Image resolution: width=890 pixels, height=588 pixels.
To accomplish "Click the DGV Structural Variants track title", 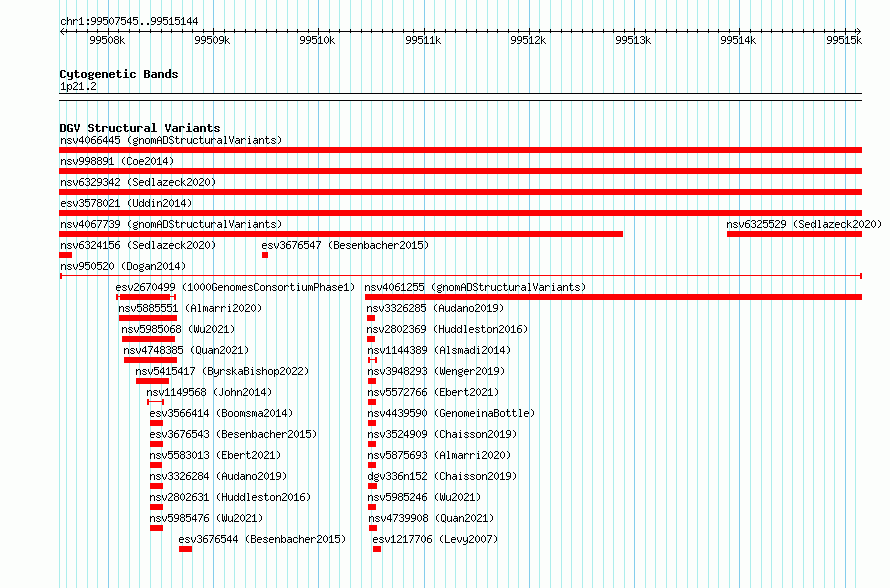I will point(140,128).
